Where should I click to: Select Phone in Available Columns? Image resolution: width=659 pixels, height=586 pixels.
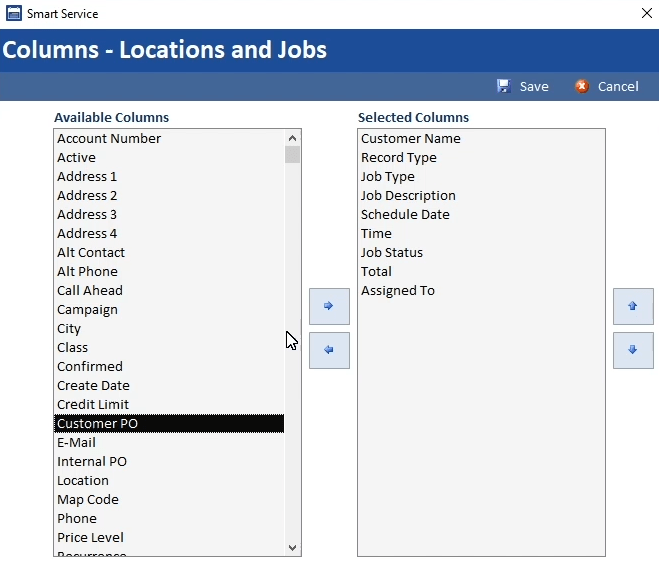169,518
